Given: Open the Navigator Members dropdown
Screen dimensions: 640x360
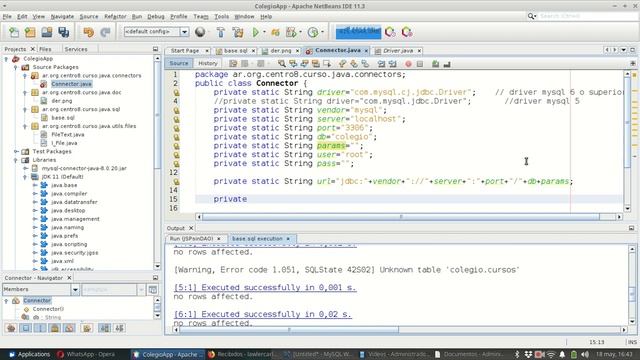Looking at the screenshot, I should 75,289.
